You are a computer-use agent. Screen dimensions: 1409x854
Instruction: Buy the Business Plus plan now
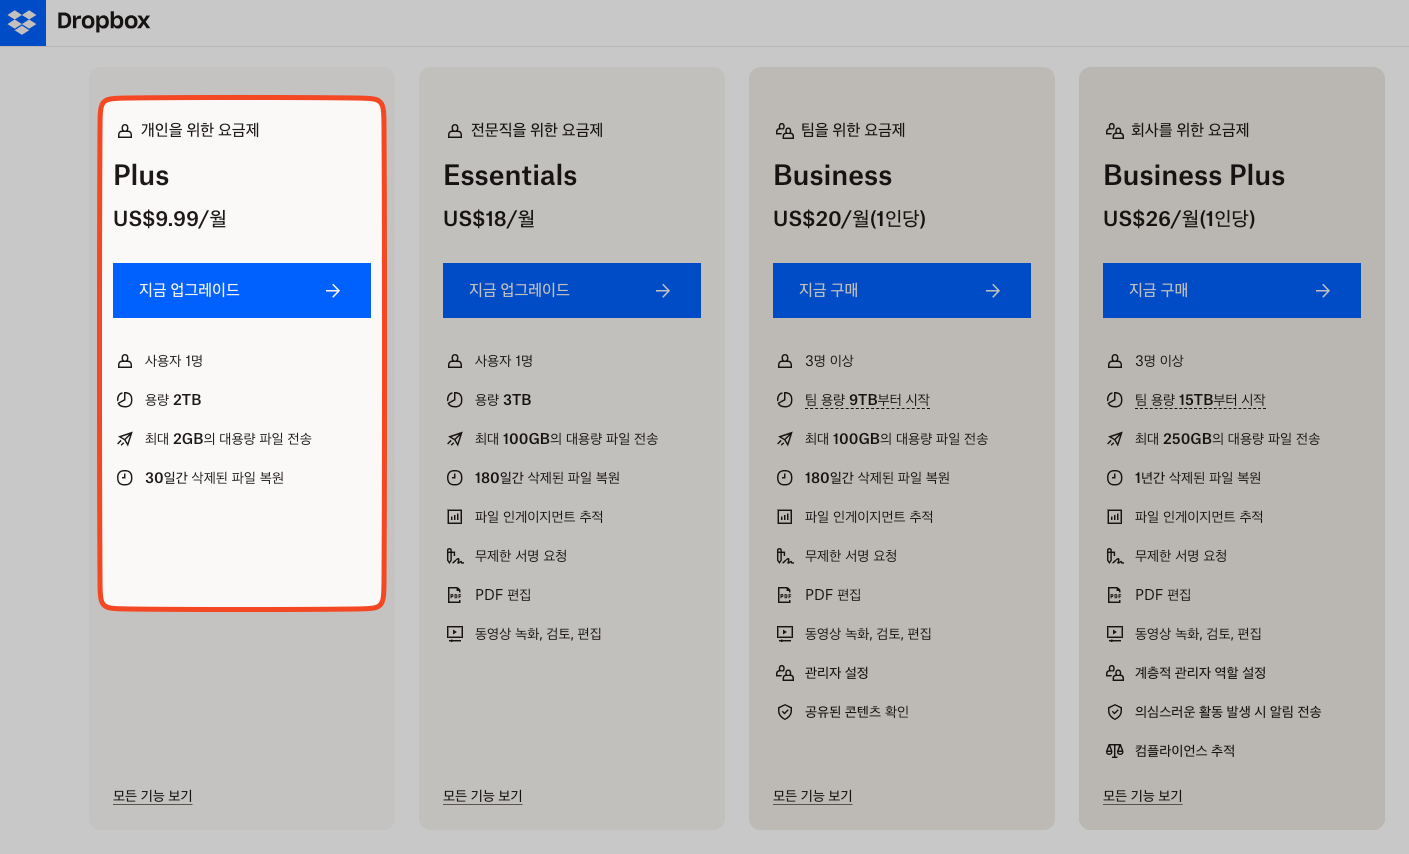(x=1232, y=290)
